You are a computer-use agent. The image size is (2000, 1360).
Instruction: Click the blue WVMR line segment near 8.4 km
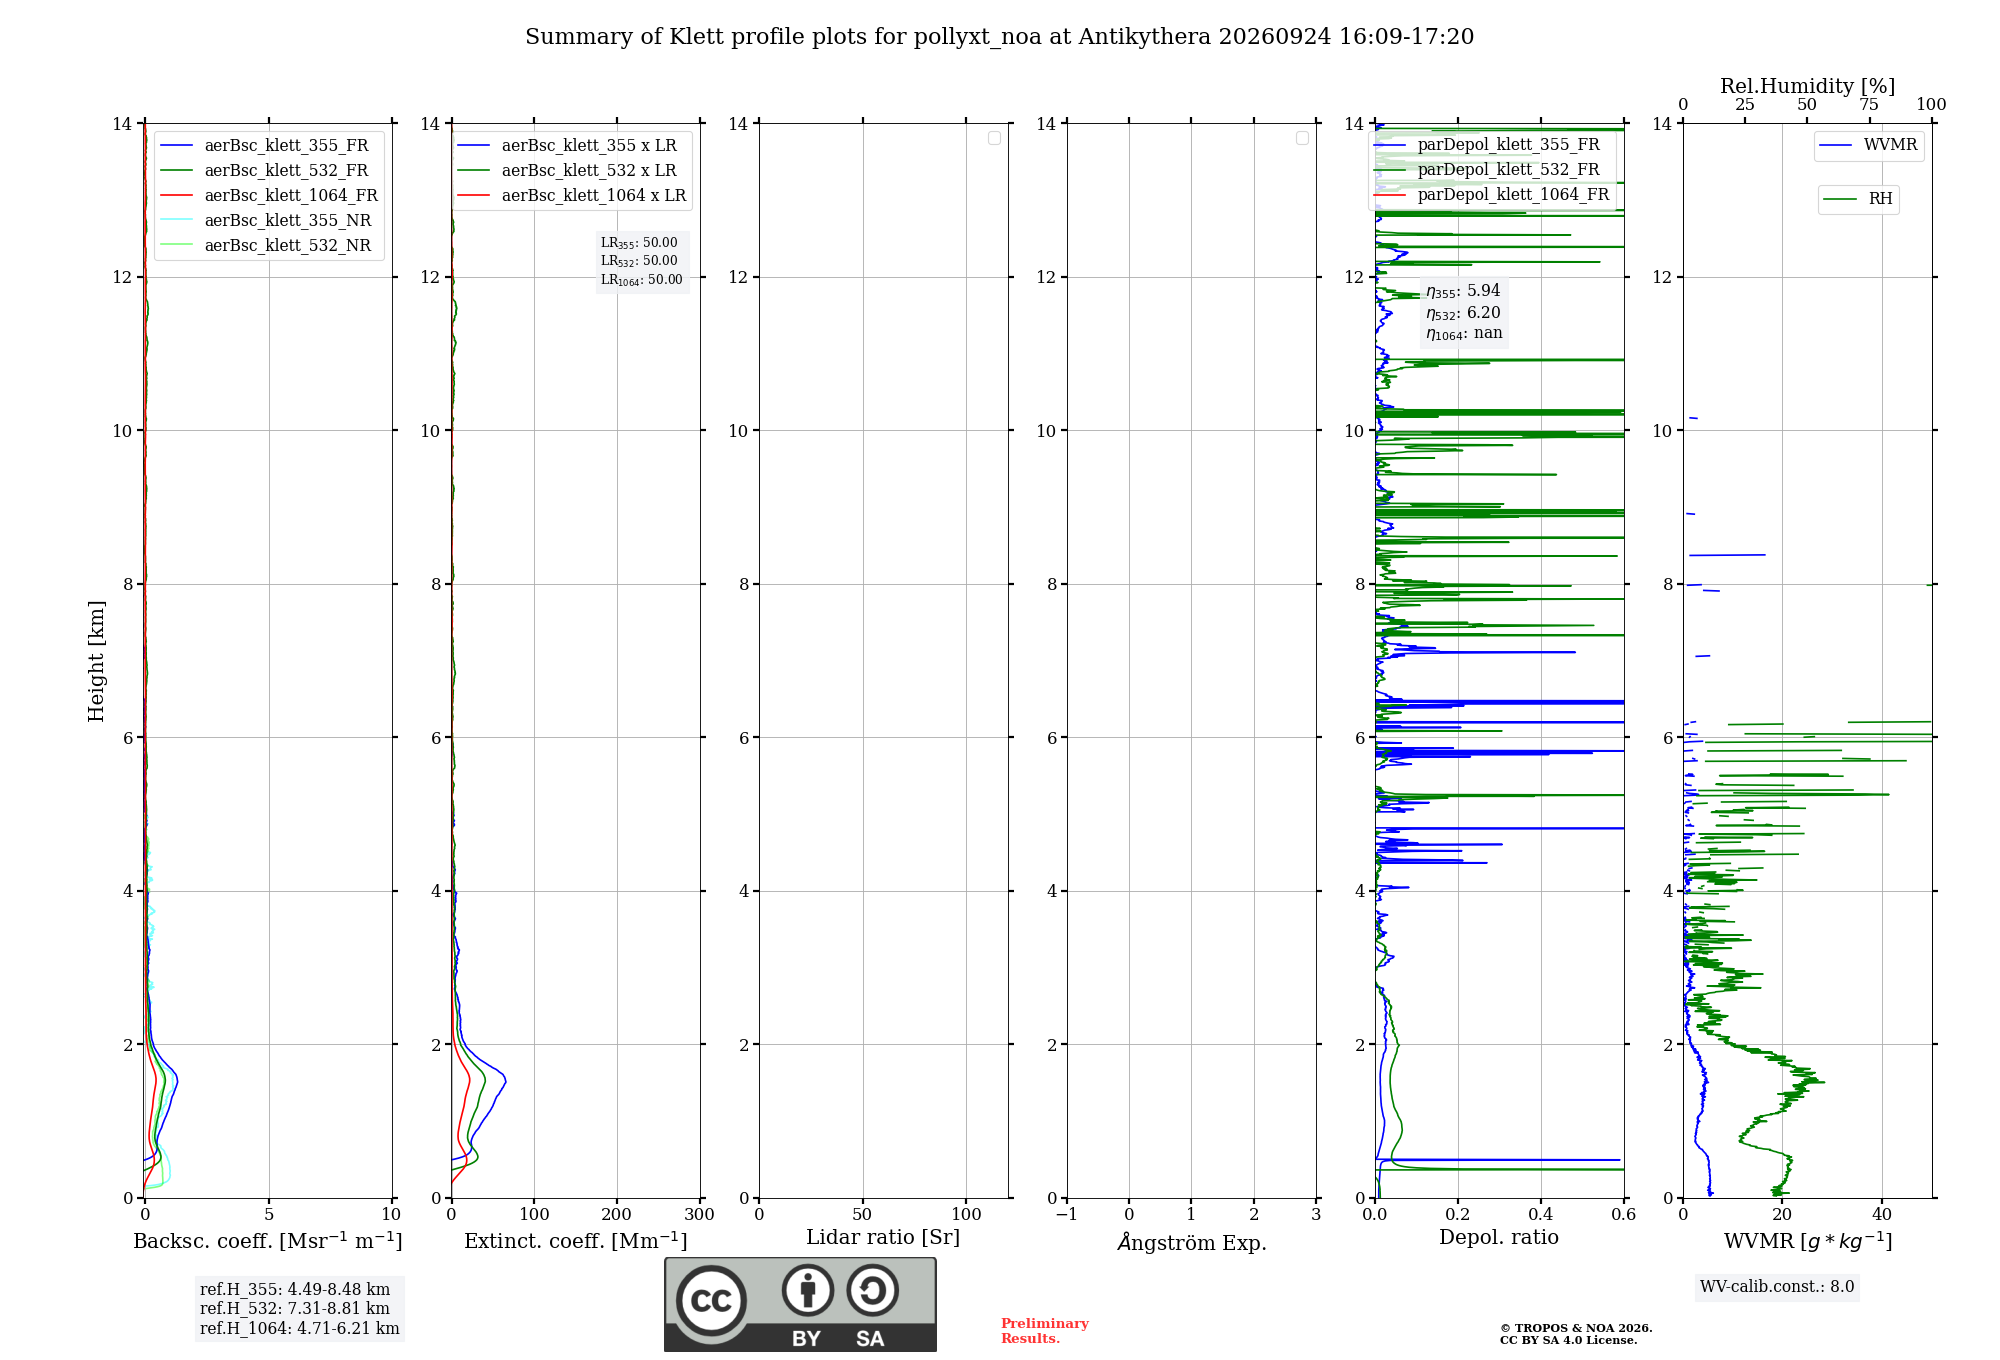(1727, 555)
